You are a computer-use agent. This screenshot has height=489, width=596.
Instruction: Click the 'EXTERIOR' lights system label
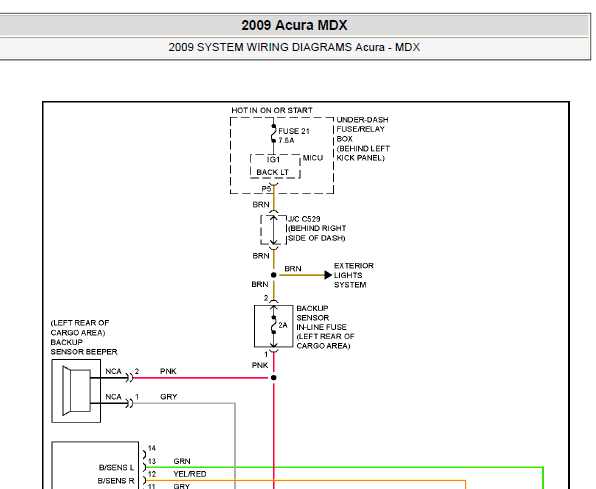point(354,265)
